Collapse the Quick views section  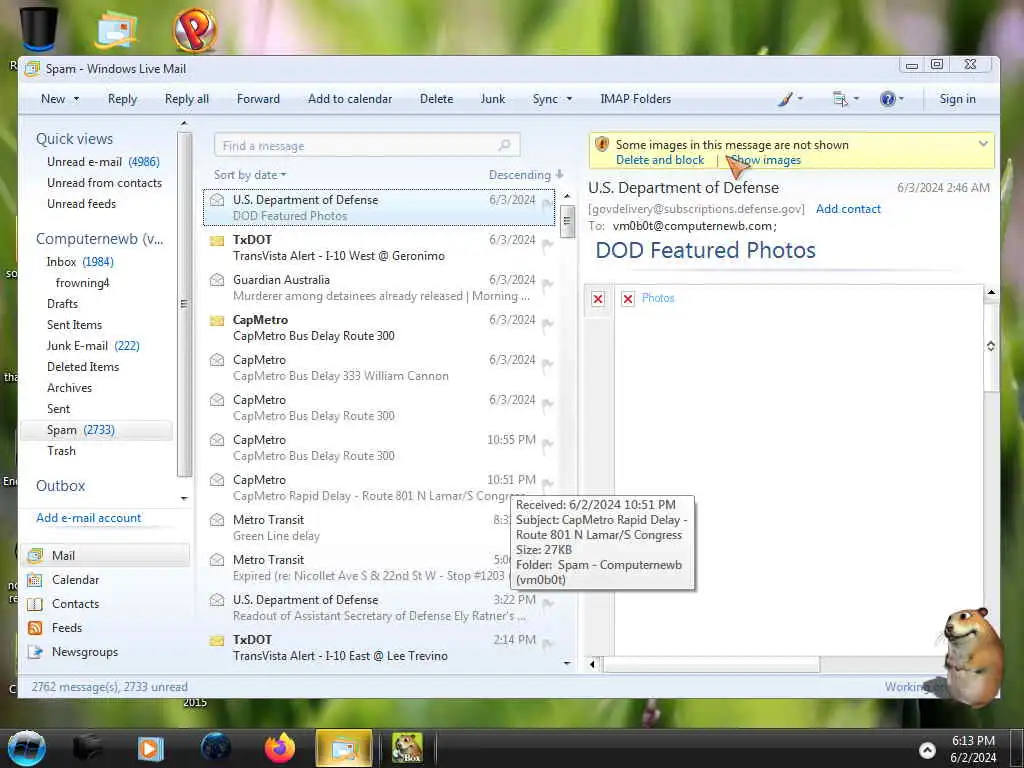point(74,139)
